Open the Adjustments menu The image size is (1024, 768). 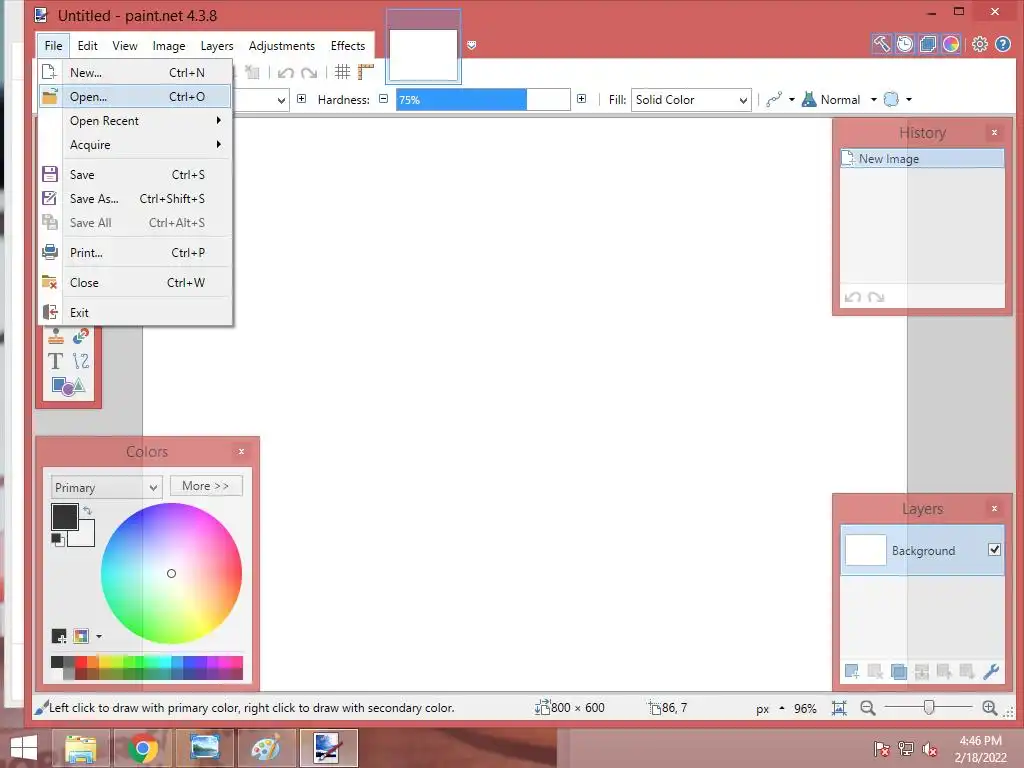[x=281, y=46]
